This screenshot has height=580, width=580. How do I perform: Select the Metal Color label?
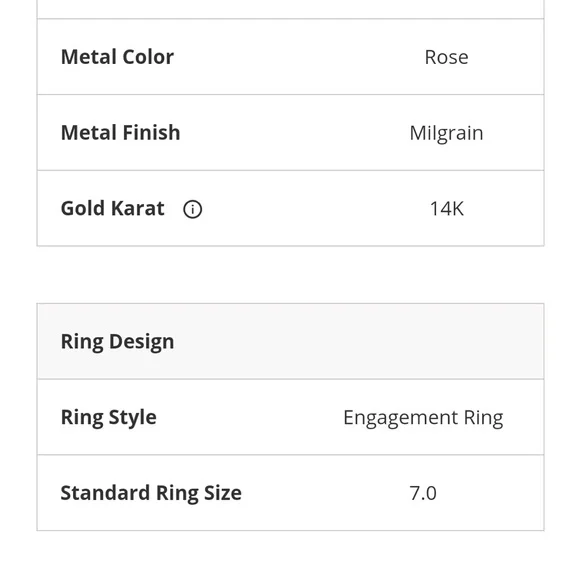click(117, 57)
